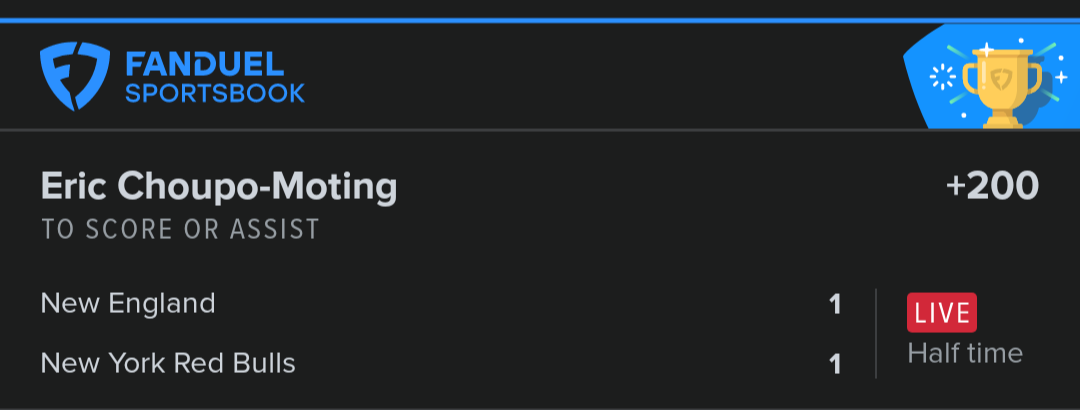Click the firework burst icon beside trophy
The image size is (1080, 410).
(942, 77)
